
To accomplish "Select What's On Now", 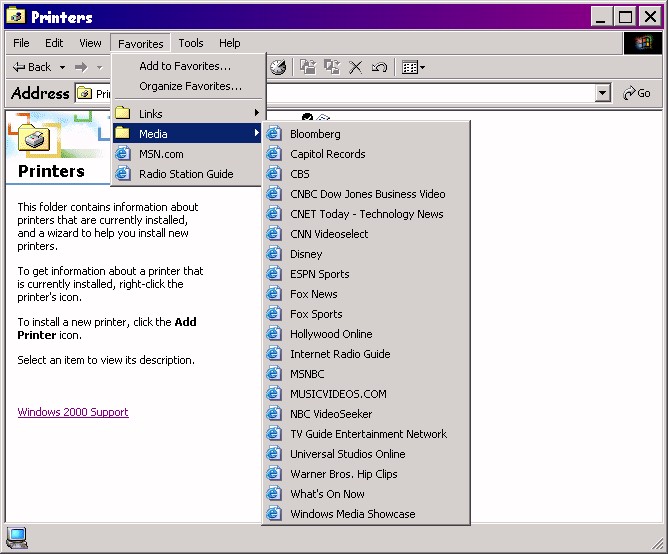I will click(x=366, y=494).
